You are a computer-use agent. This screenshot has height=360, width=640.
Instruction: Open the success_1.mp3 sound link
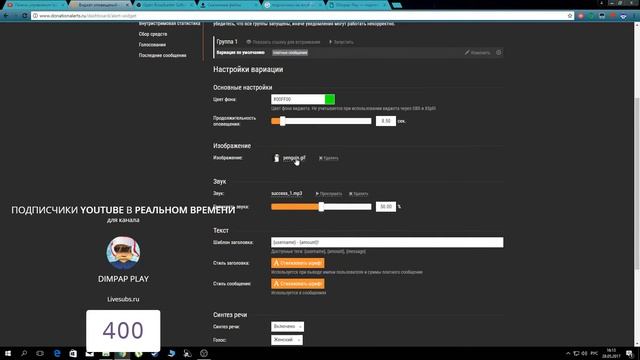pyautogui.click(x=287, y=193)
